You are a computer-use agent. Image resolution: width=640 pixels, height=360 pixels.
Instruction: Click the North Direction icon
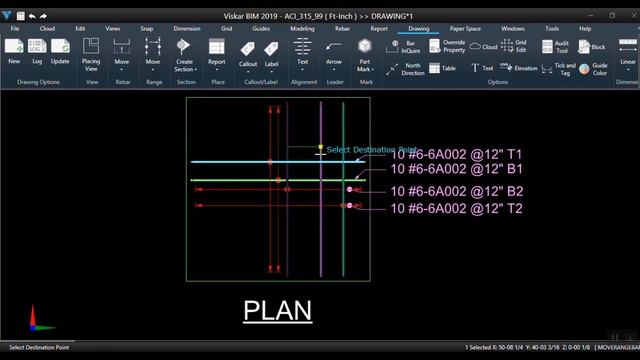(x=392, y=69)
